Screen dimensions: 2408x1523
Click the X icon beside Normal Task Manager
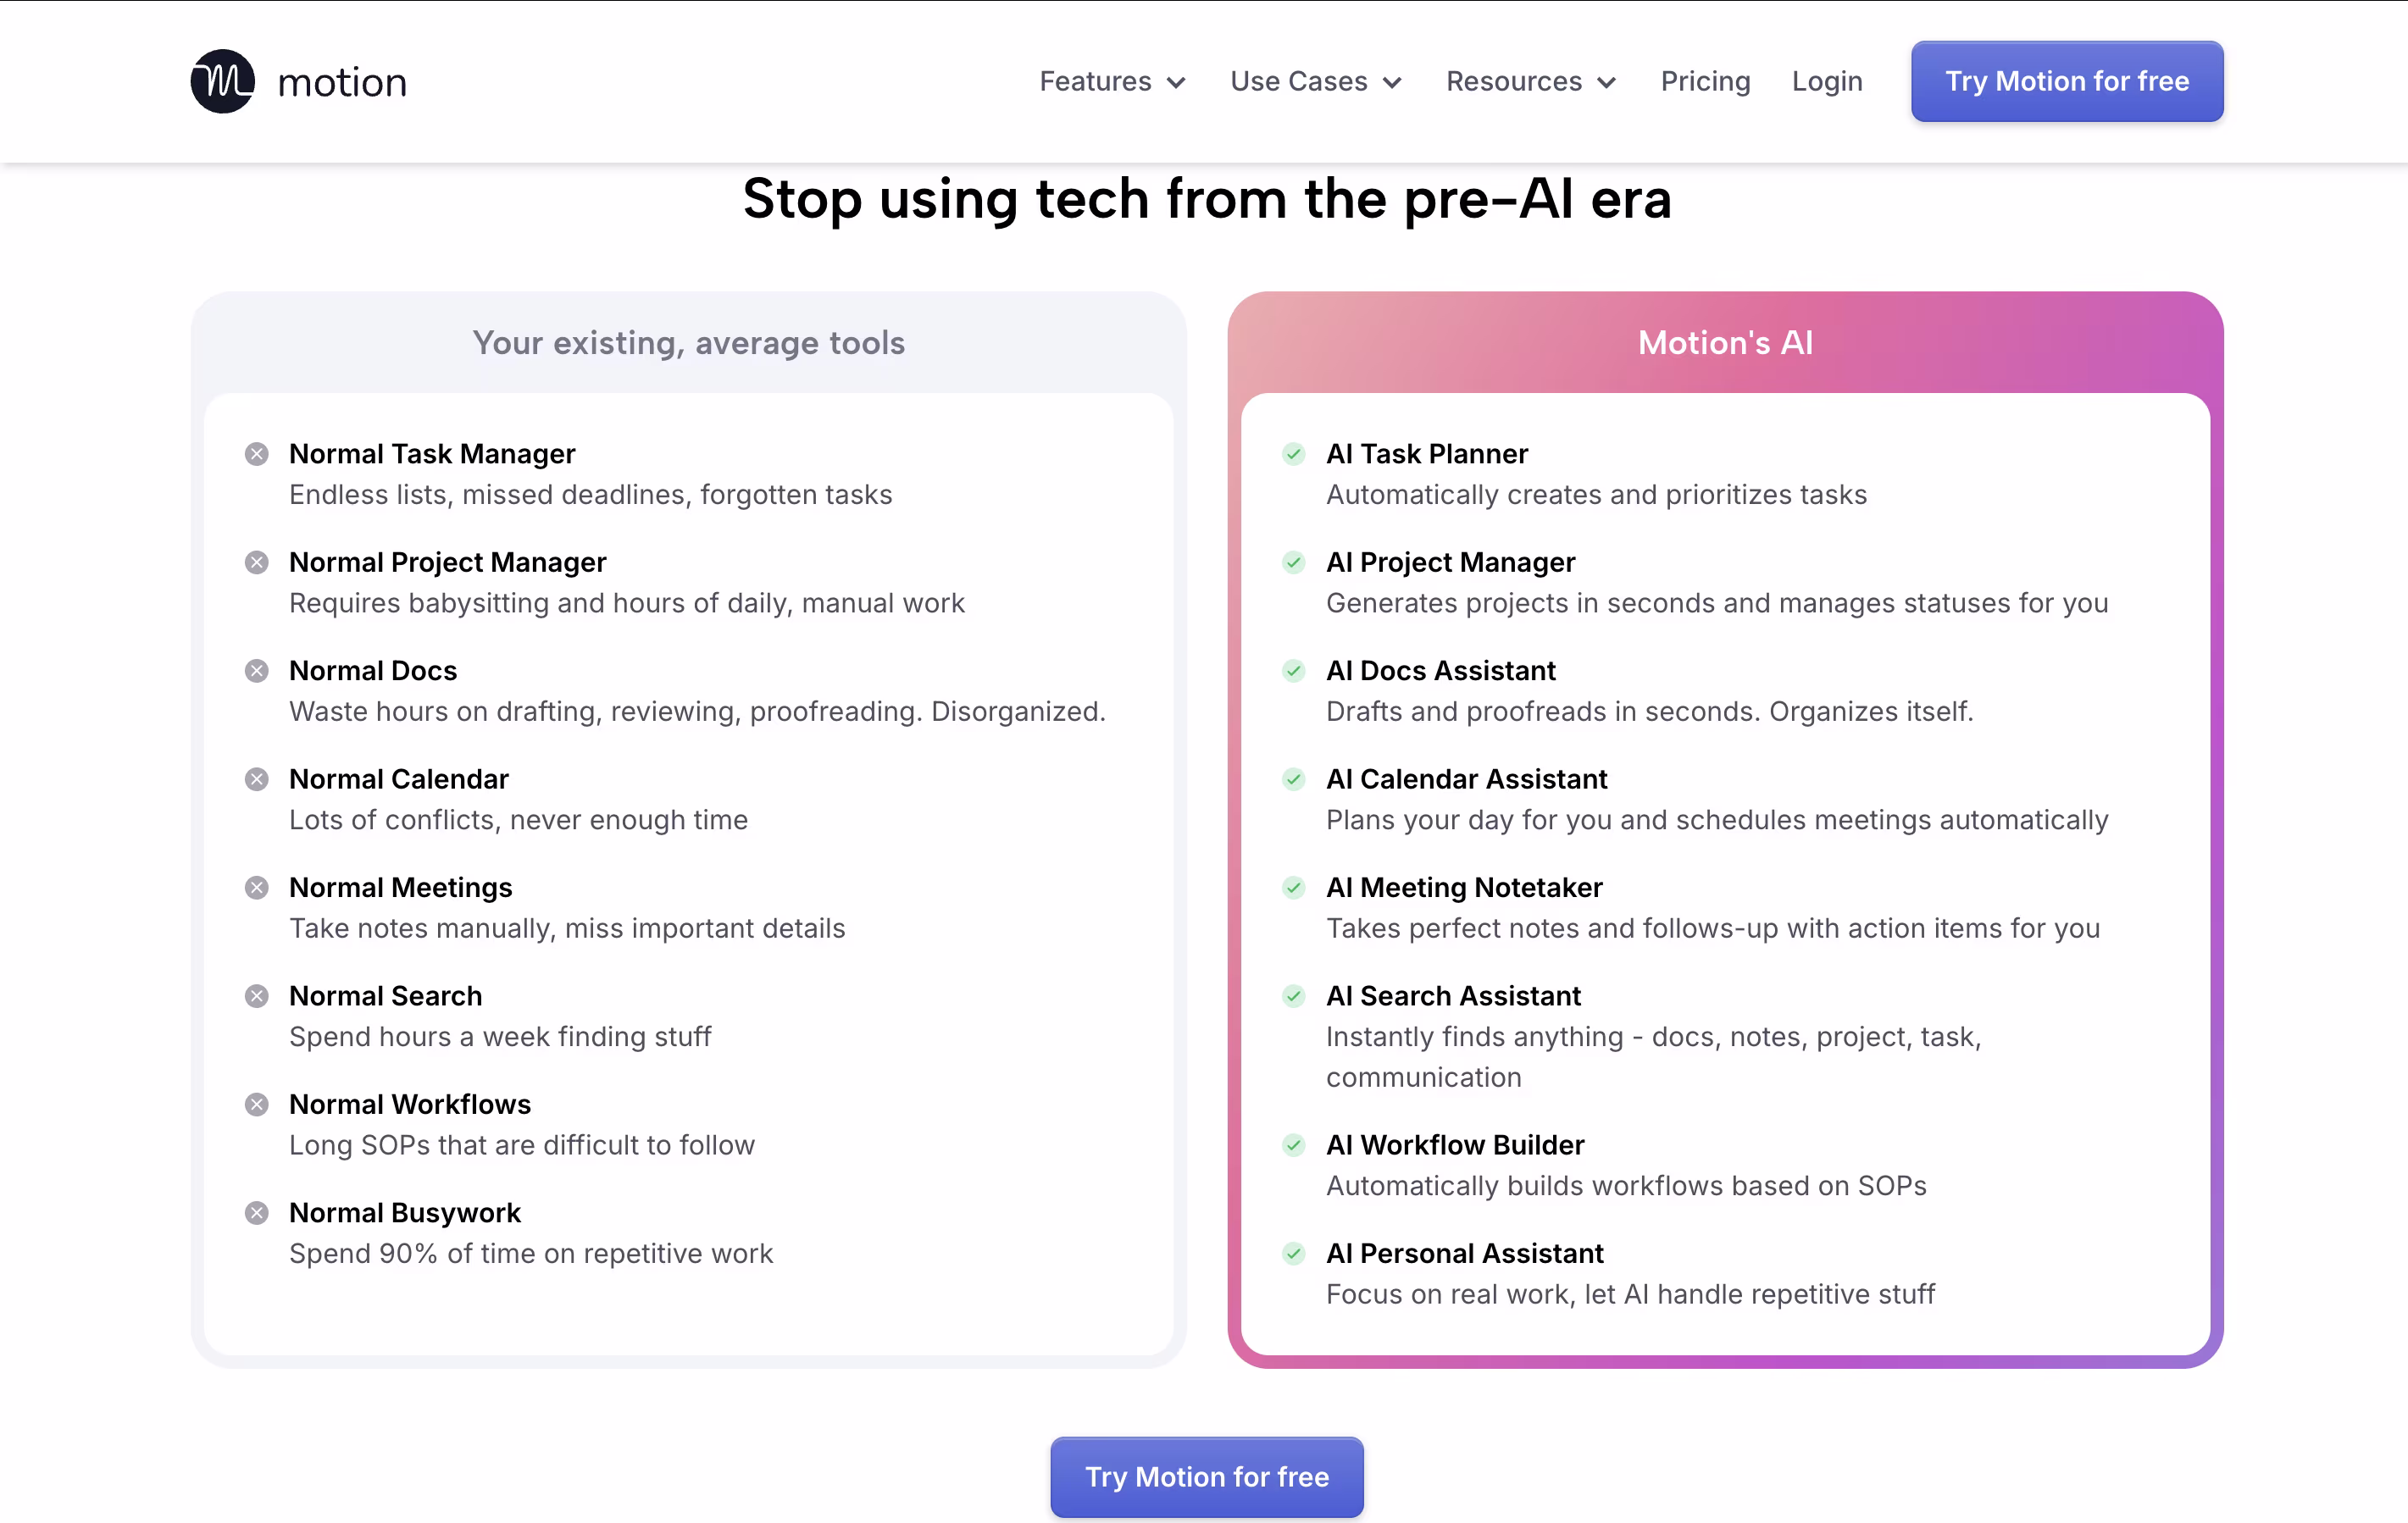[x=257, y=454]
